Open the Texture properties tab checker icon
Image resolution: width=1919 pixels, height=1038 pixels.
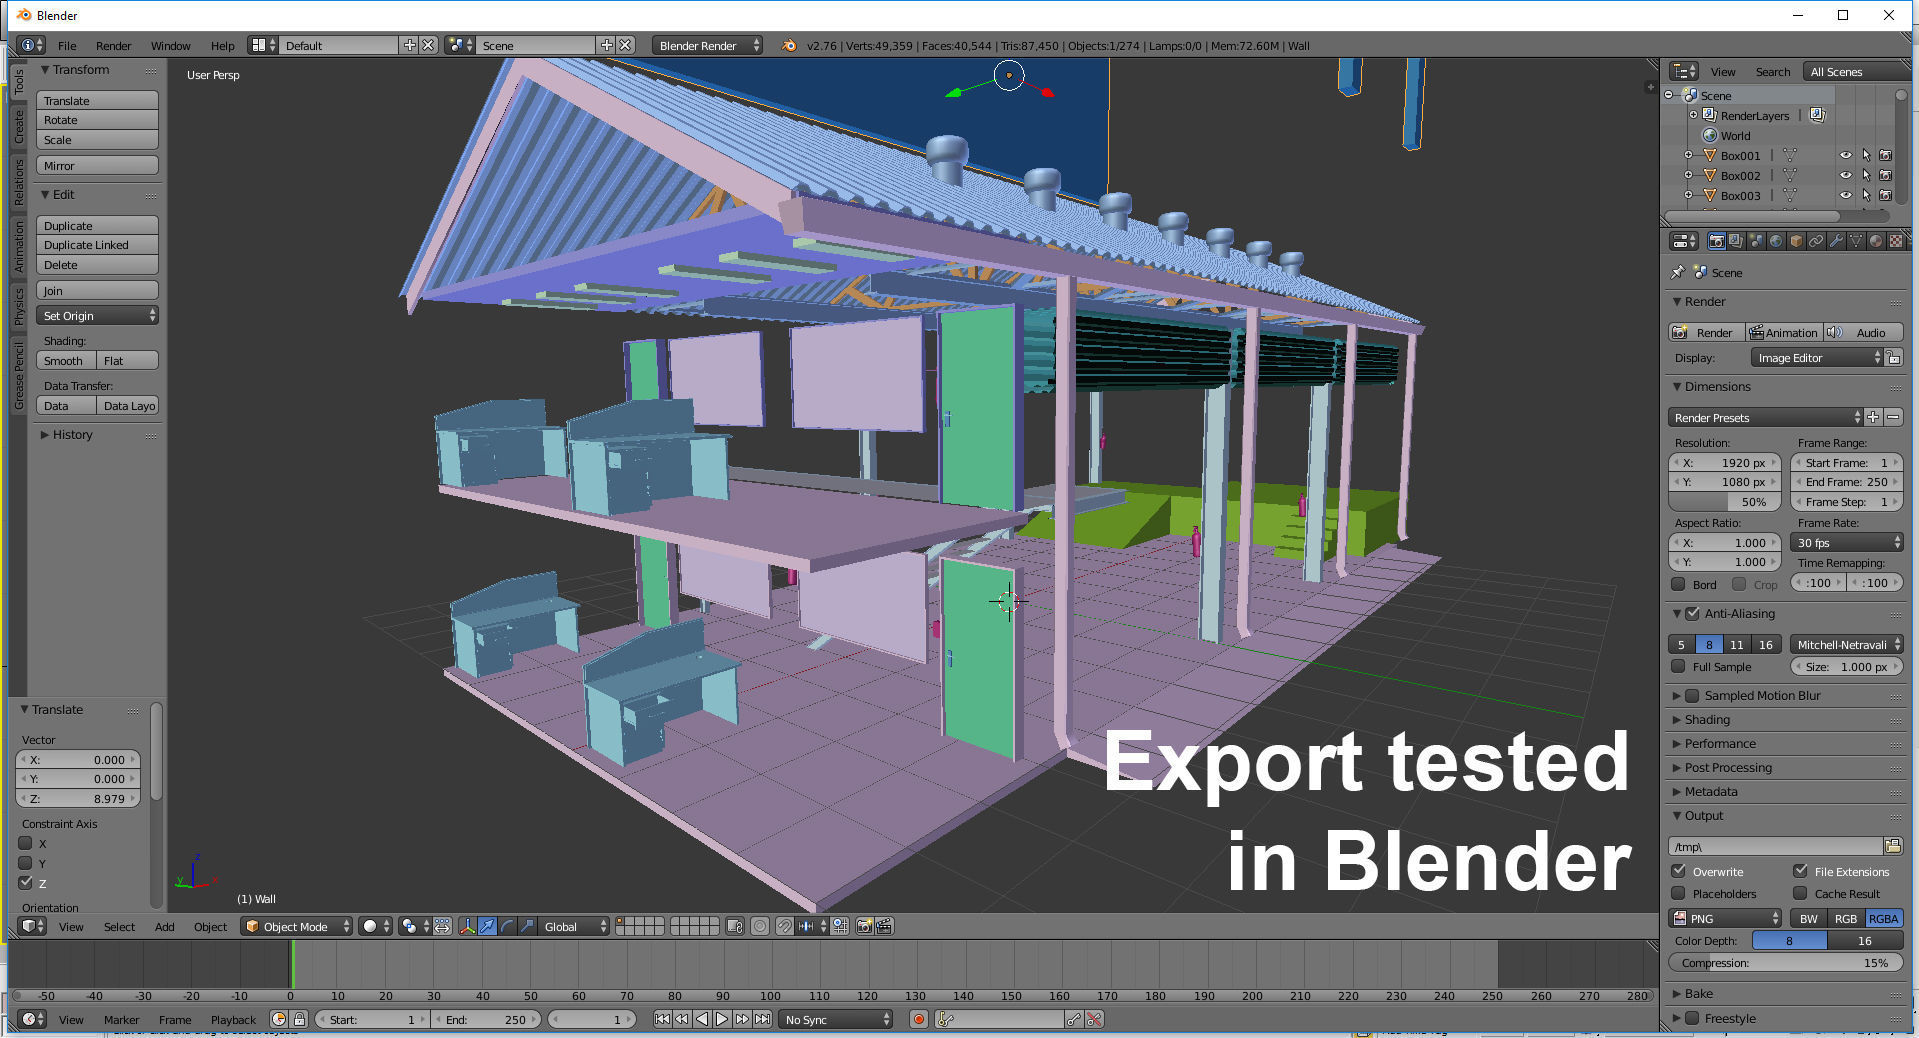point(1896,241)
